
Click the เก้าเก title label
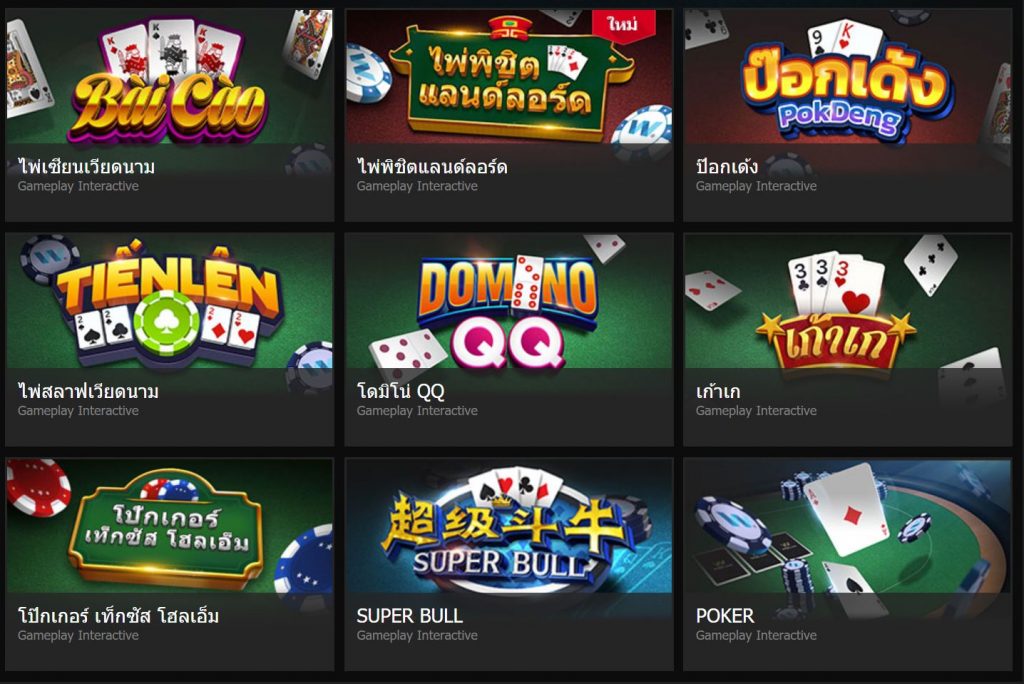(x=718, y=391)
